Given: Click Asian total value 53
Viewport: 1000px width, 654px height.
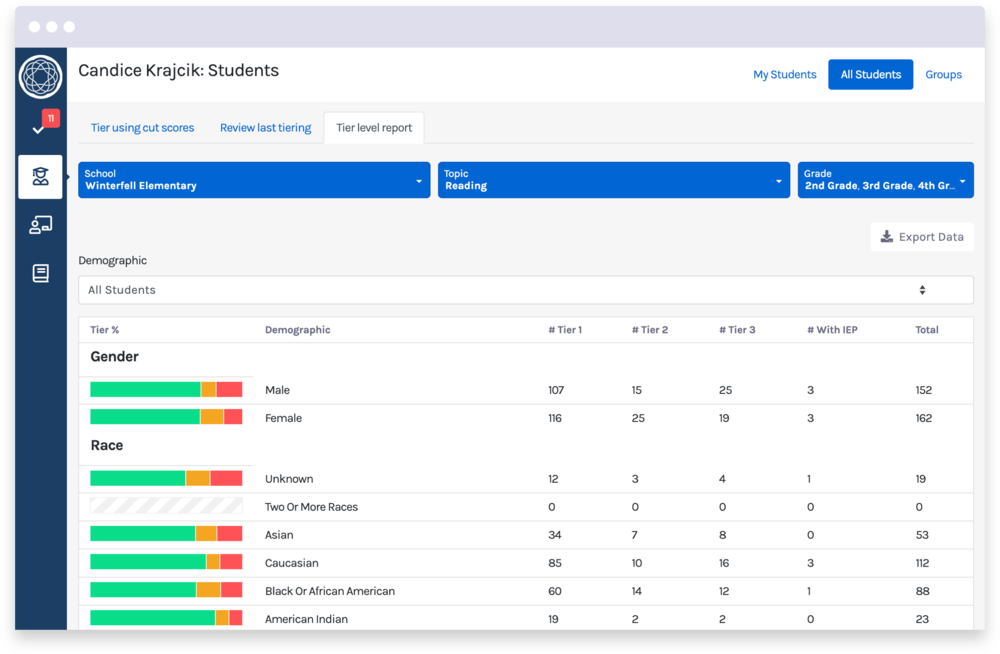Looking at the screenshot, I should [922, 535].
